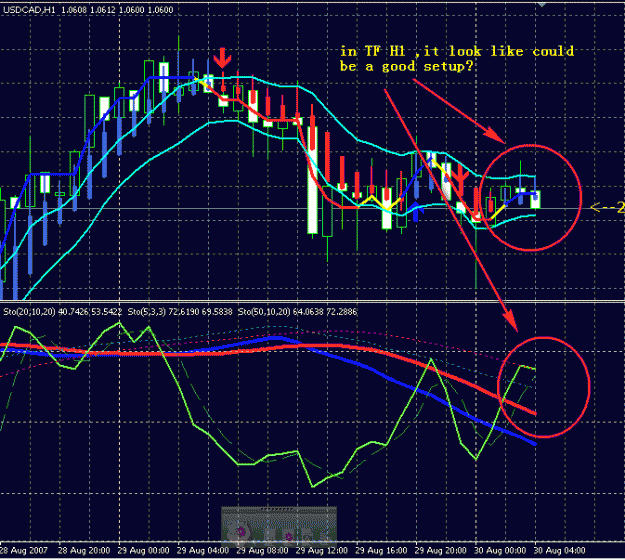Click the chart shift triangle marker at top
625x560 pixels.
[541, 4]
